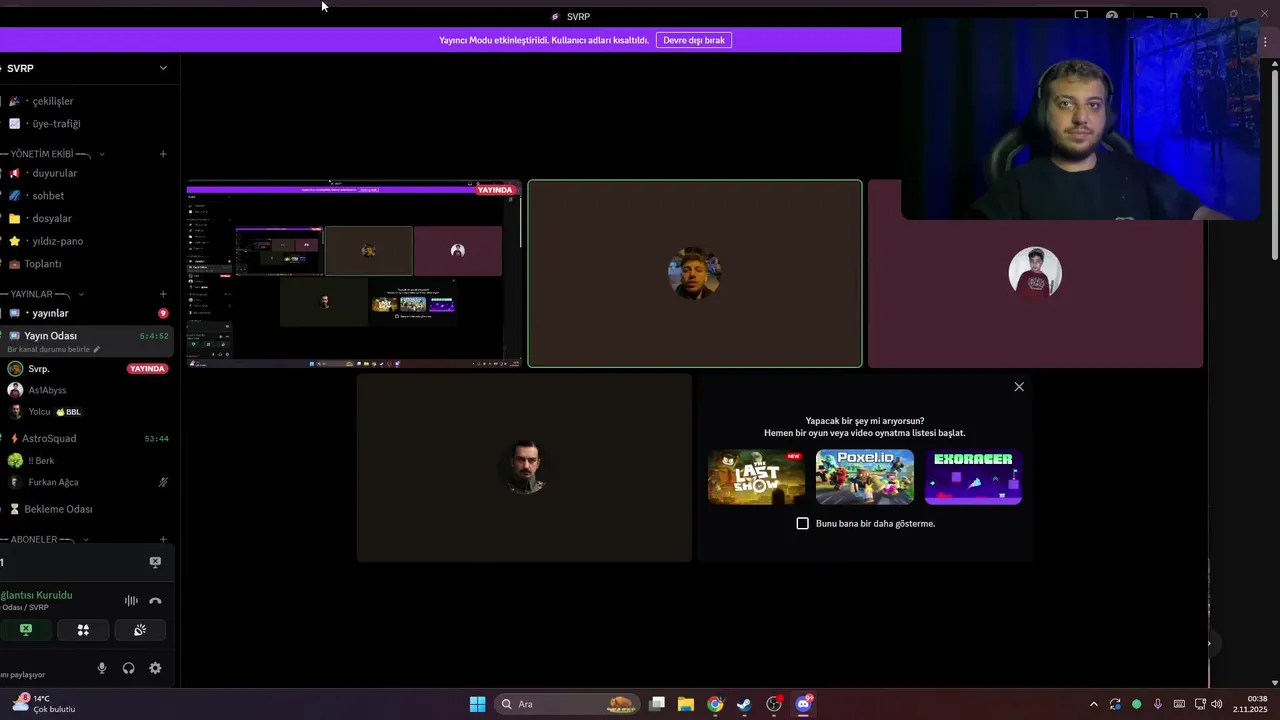Launch the Exoracer activity
1280x720 pixels.
click(973, 477)
